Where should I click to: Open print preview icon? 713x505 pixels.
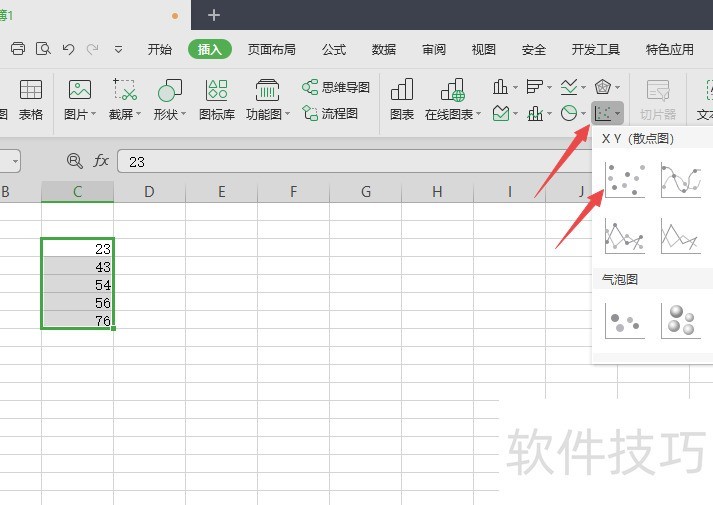coord(43,49)
